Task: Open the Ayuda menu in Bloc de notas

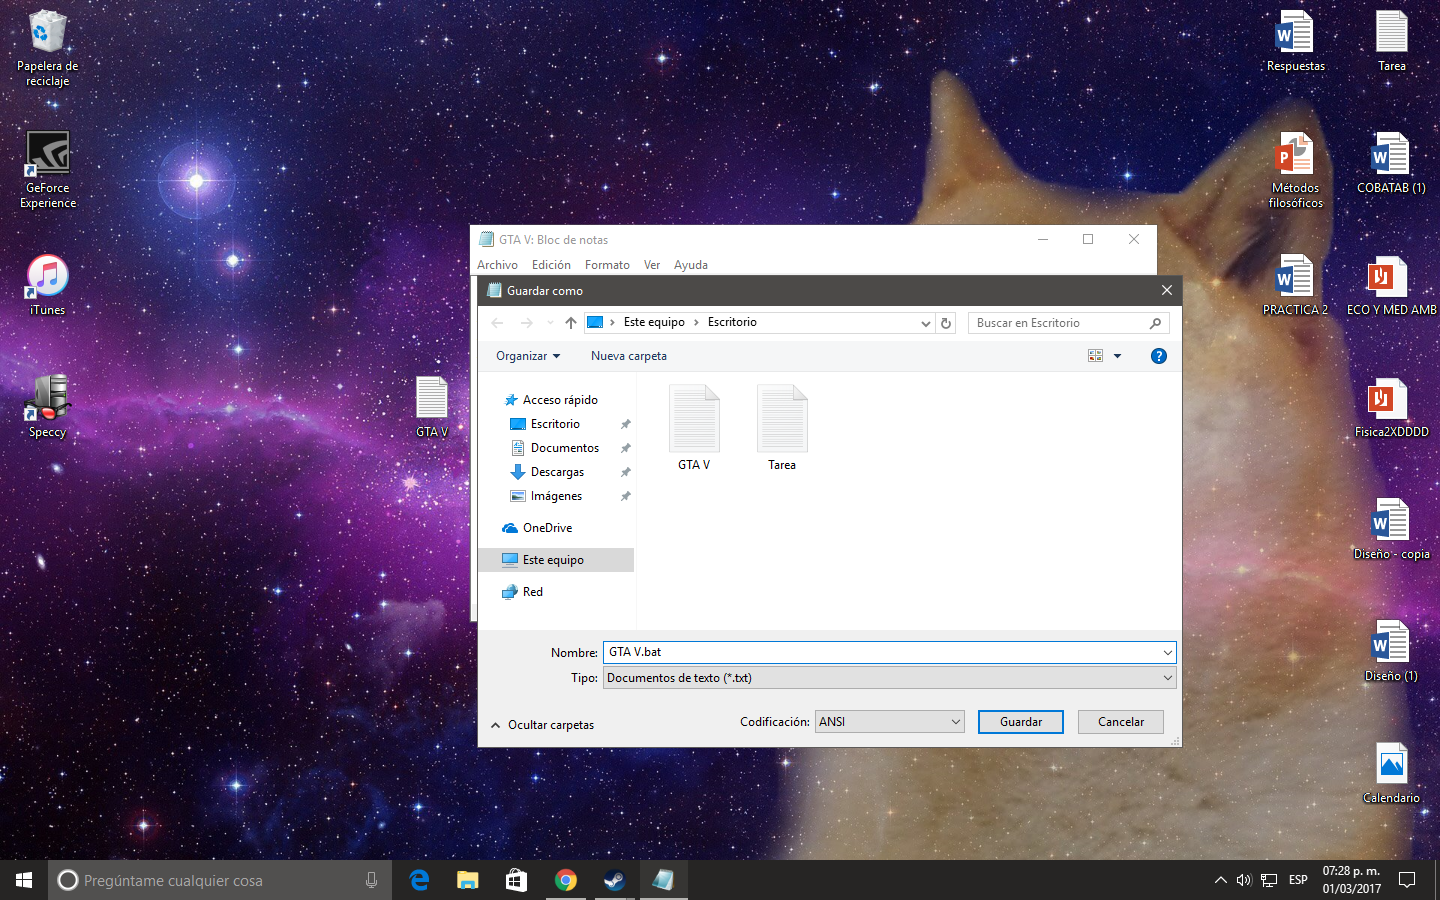Action: pyautogui.click(x=691, y=265)
